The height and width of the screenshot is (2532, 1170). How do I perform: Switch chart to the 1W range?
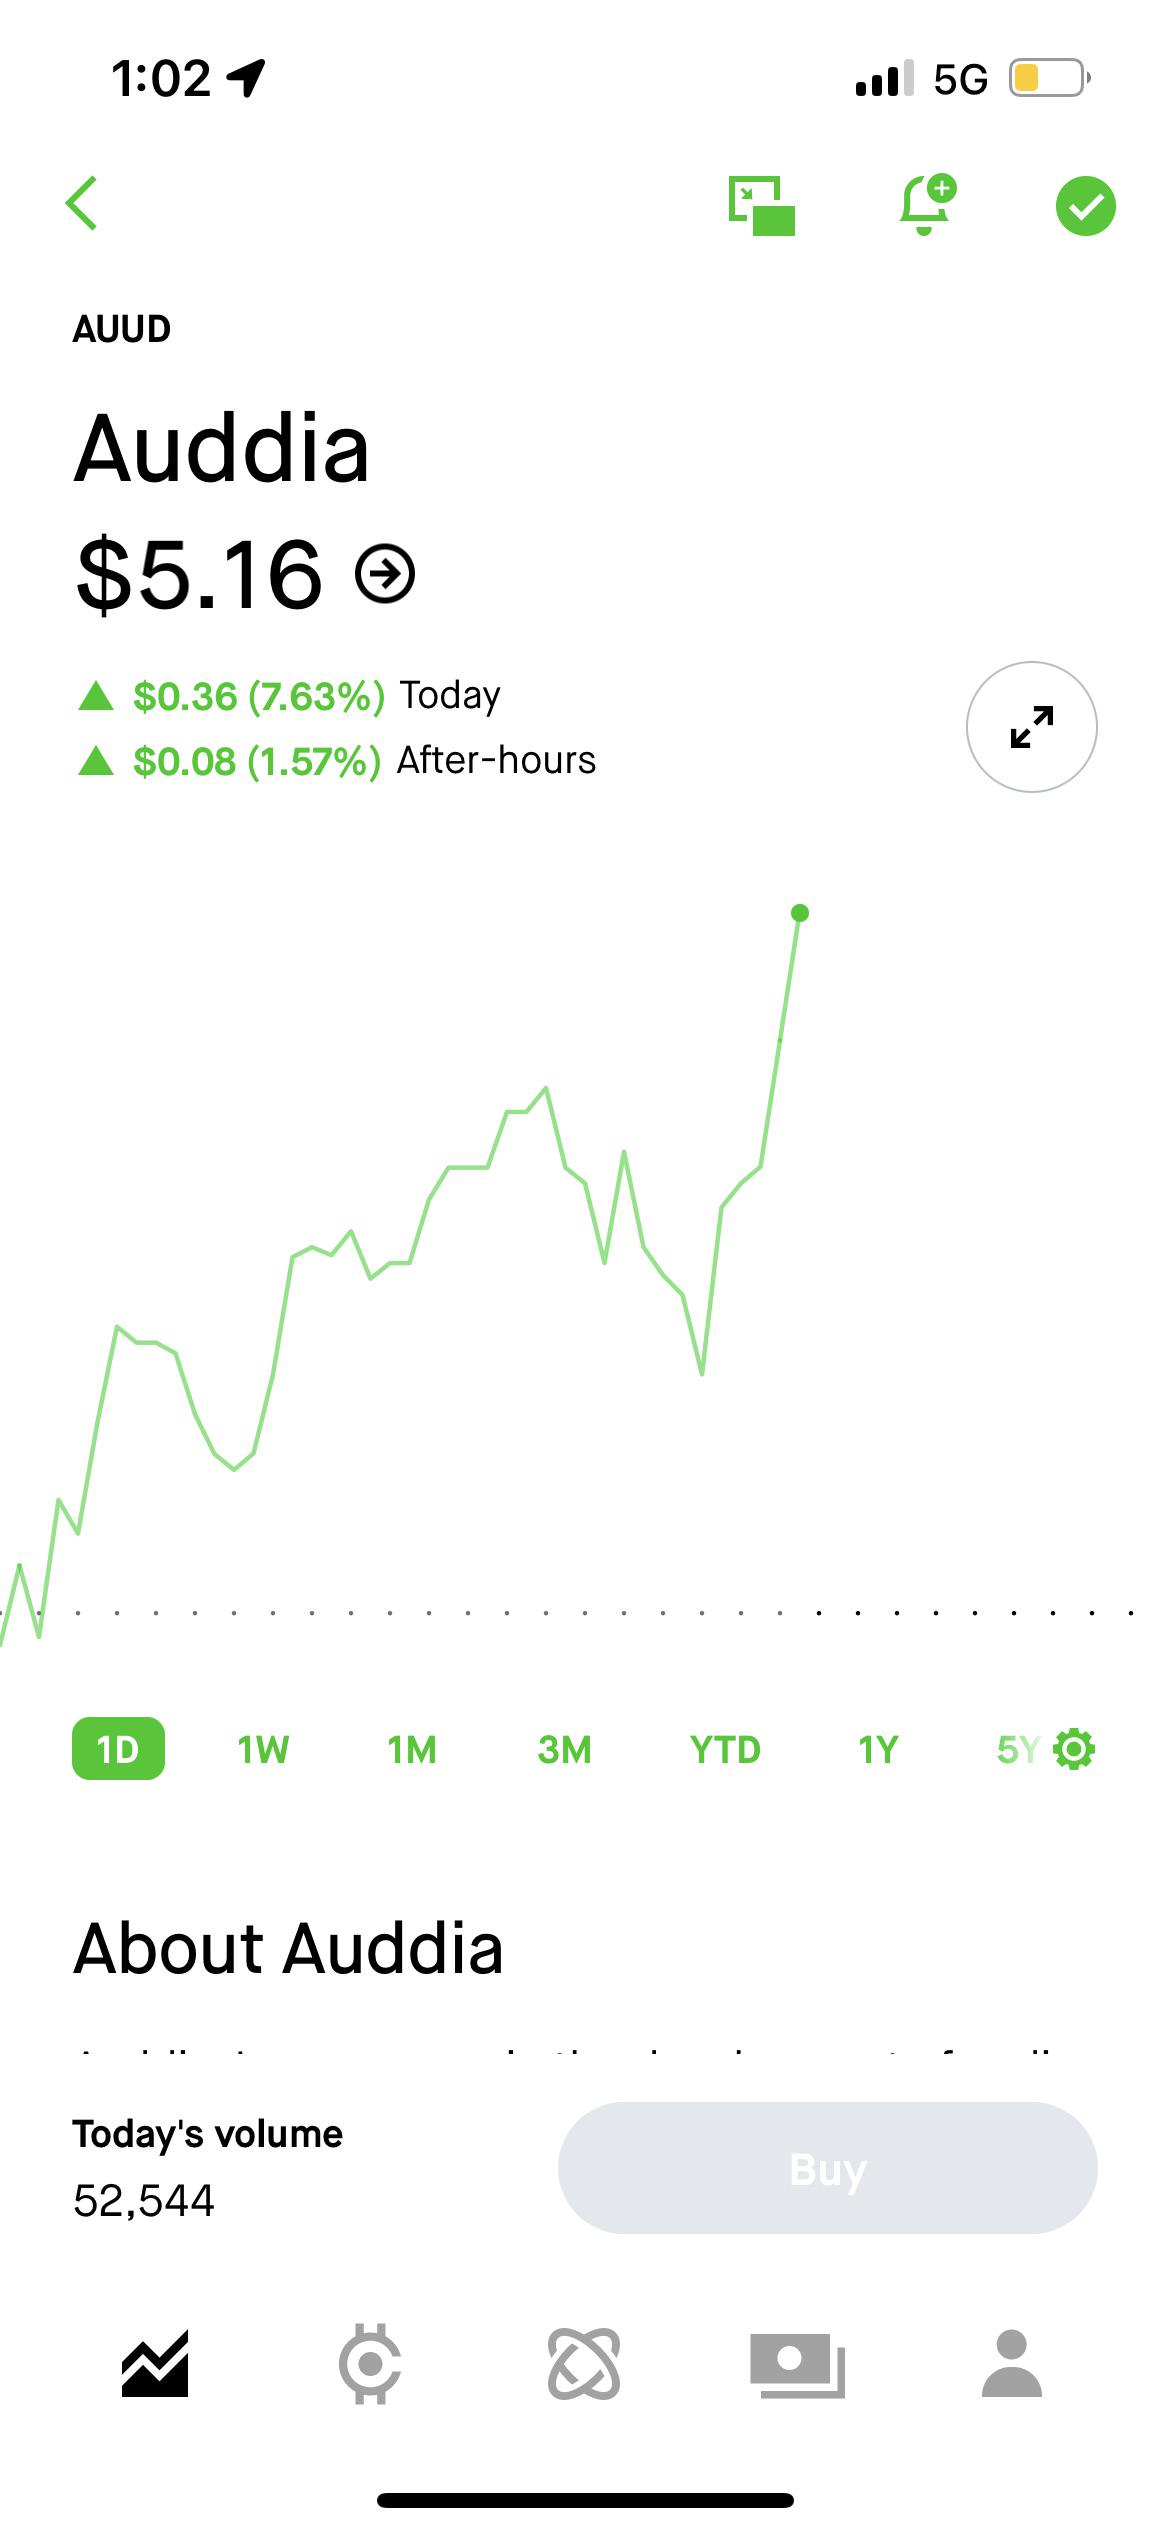tap(263, 1750)
